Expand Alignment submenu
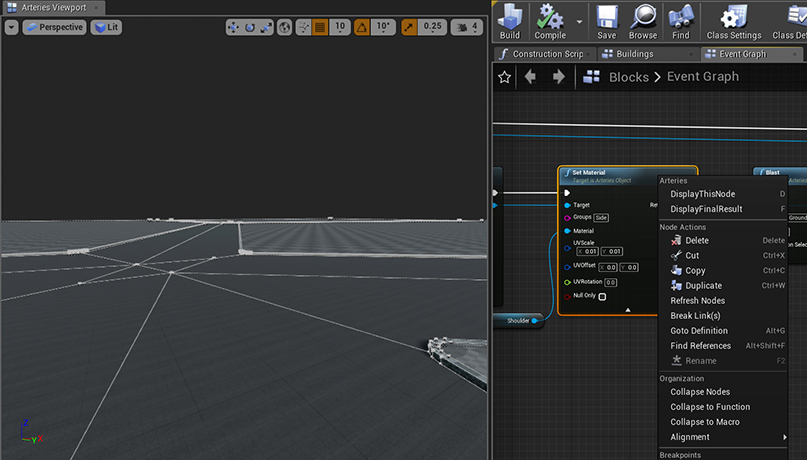 click(x=723, y=437)
